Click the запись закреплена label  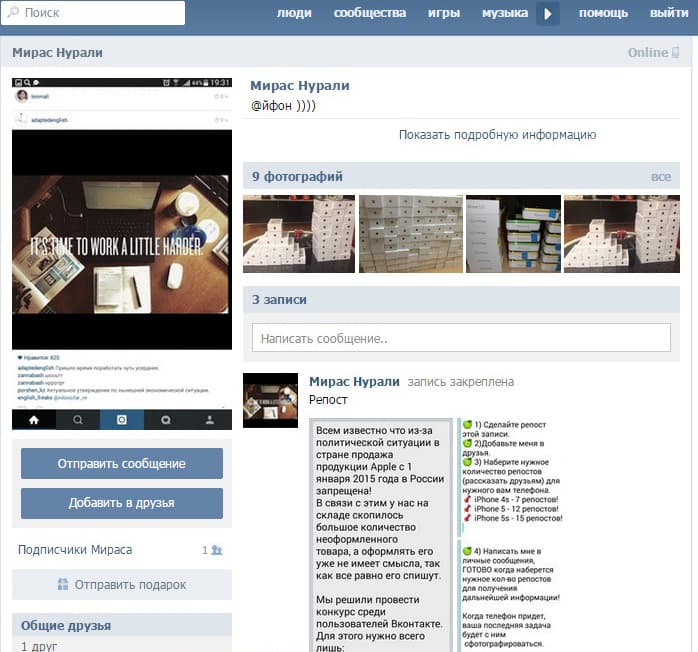(x=461, y=382)
